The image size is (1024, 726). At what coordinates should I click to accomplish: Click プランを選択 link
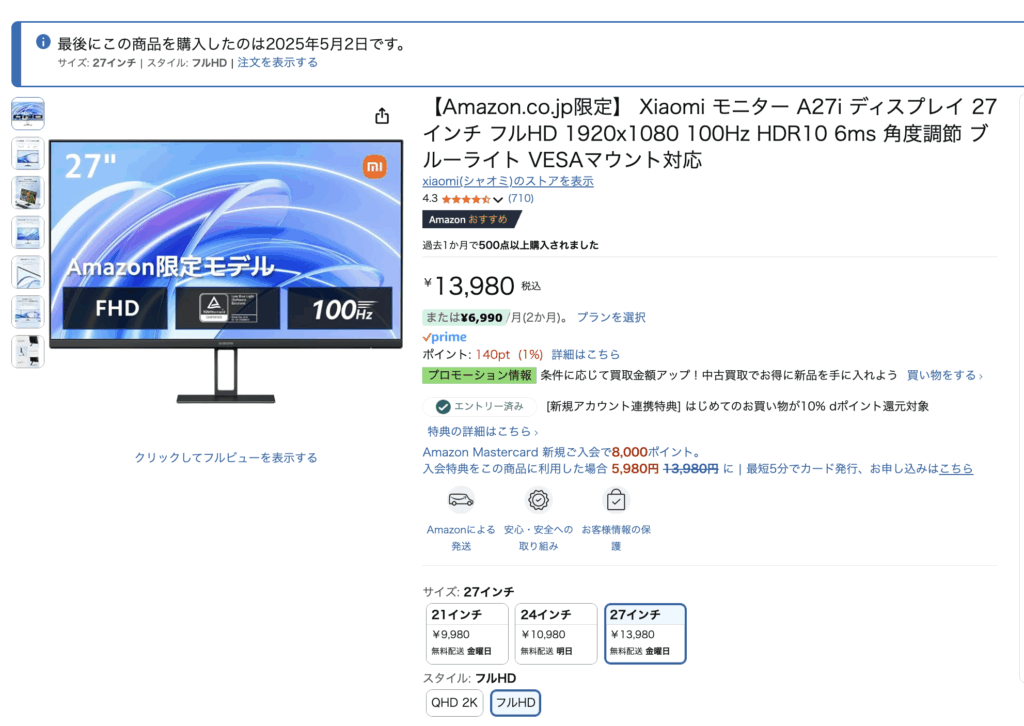[x=611, y=317]
